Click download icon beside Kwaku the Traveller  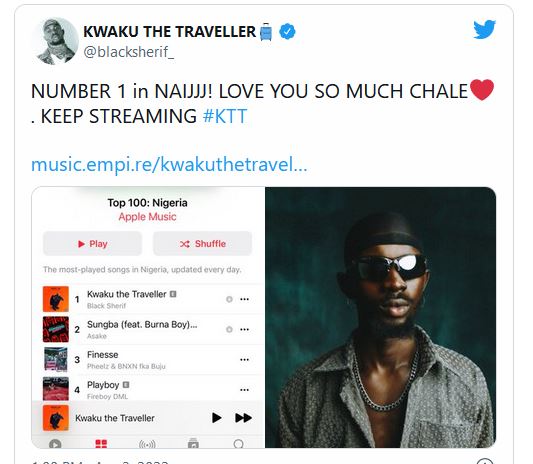click(229, 299)
